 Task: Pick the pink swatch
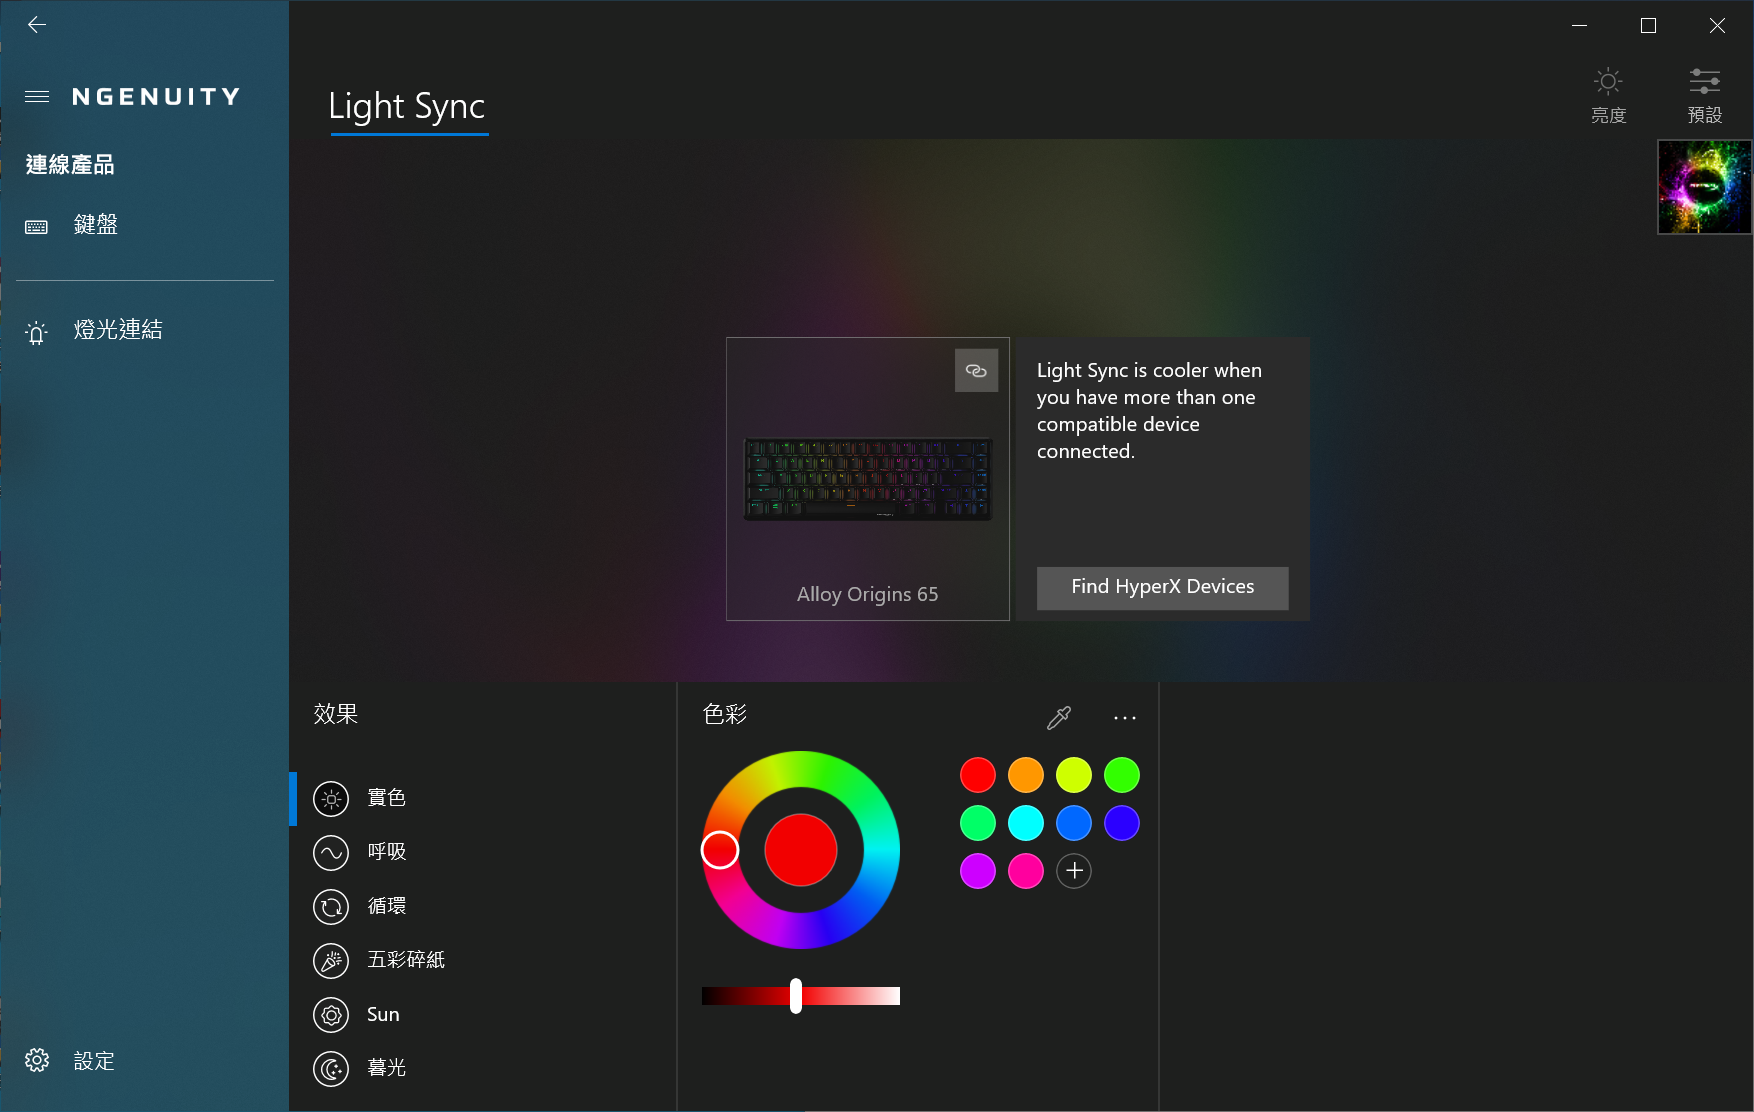(1026, 871)
